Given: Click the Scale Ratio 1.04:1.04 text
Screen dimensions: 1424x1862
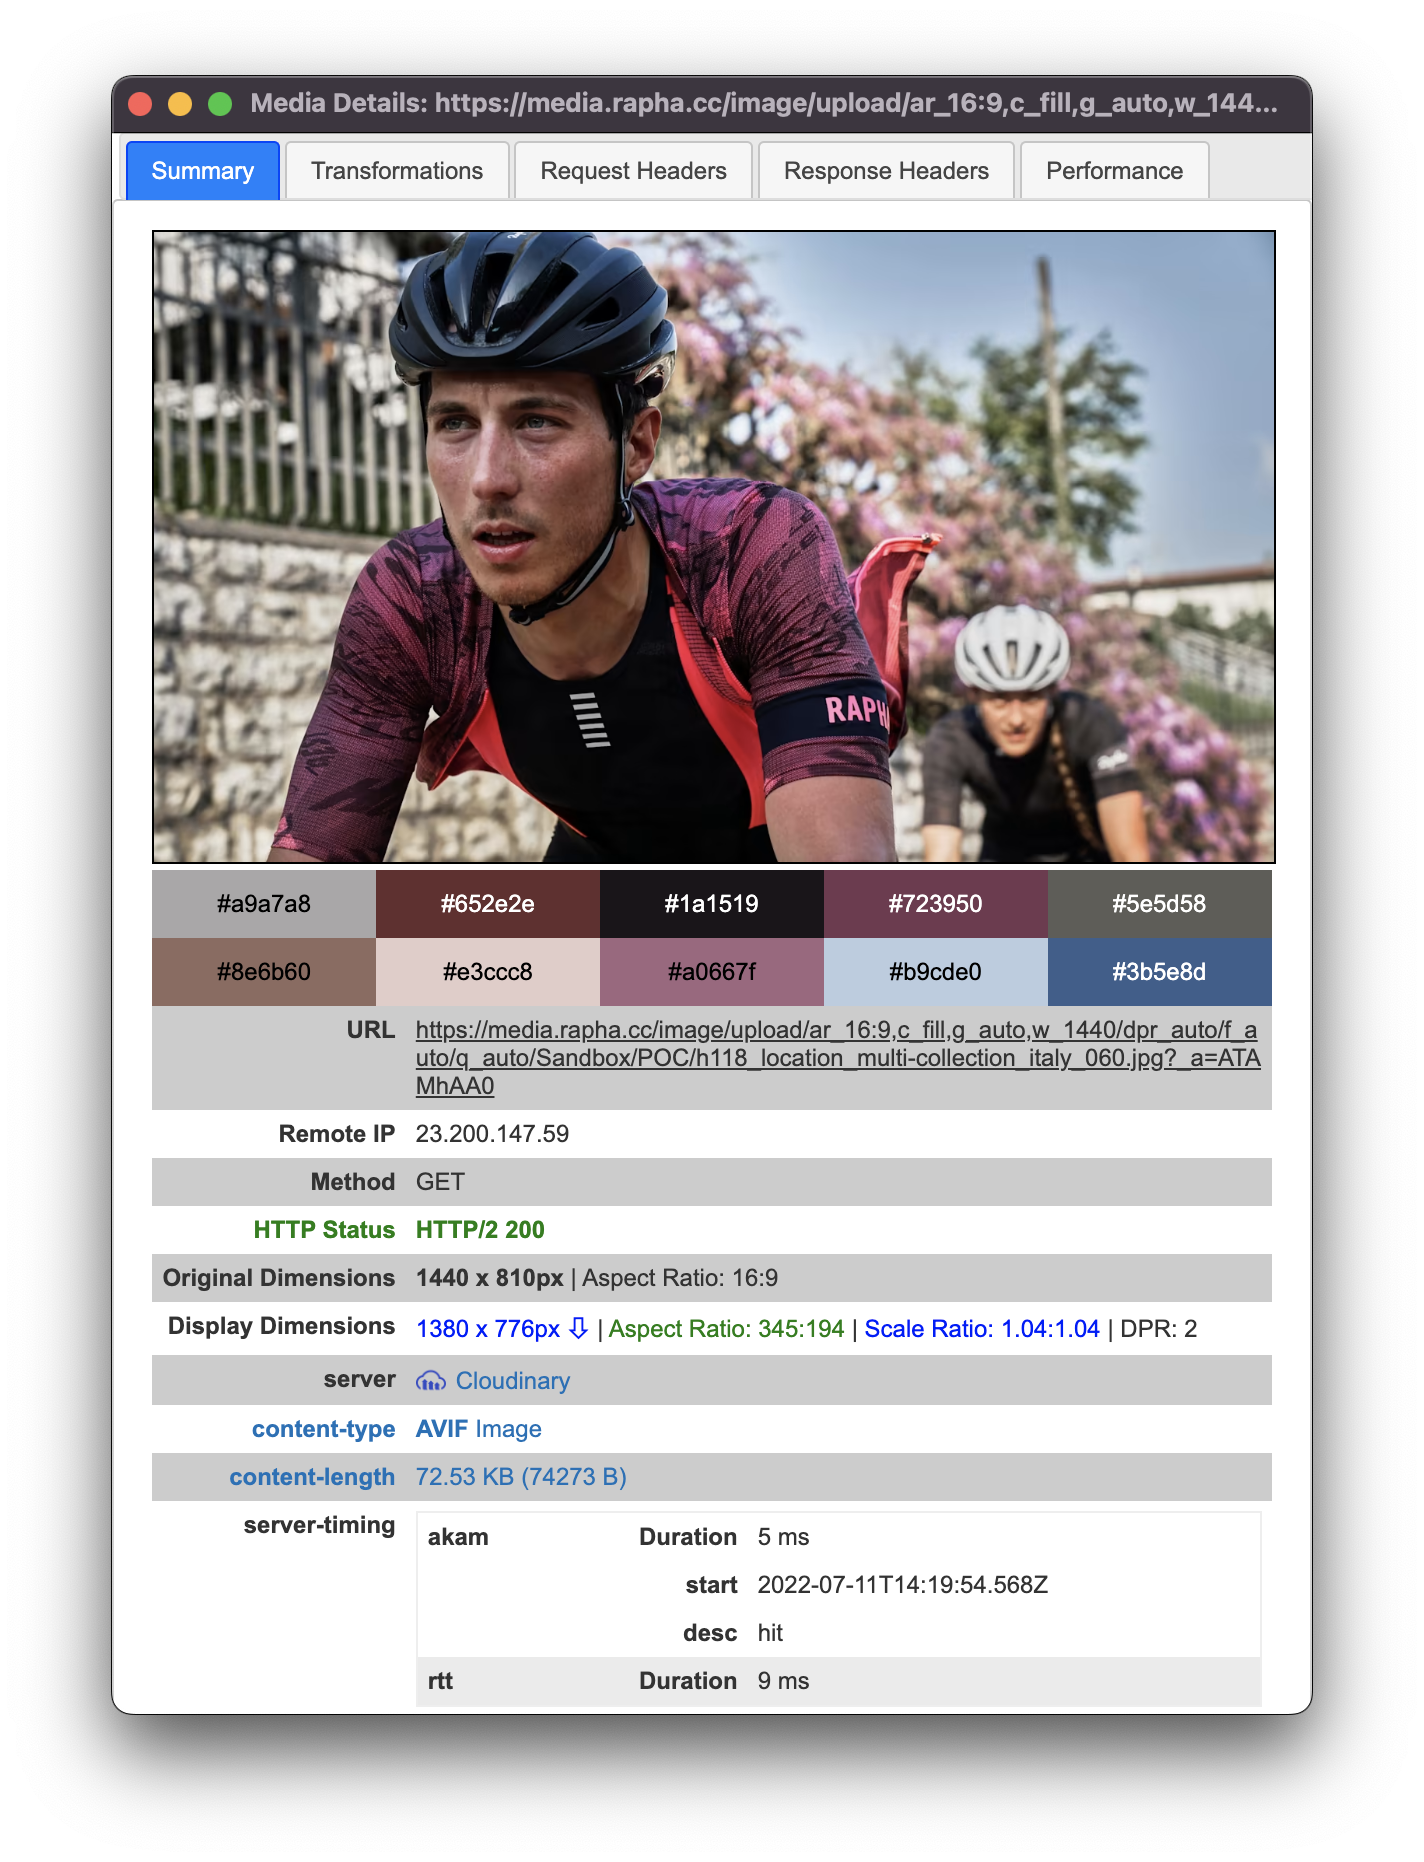Looking at the screenshot, I should [x=982, y=1329].
